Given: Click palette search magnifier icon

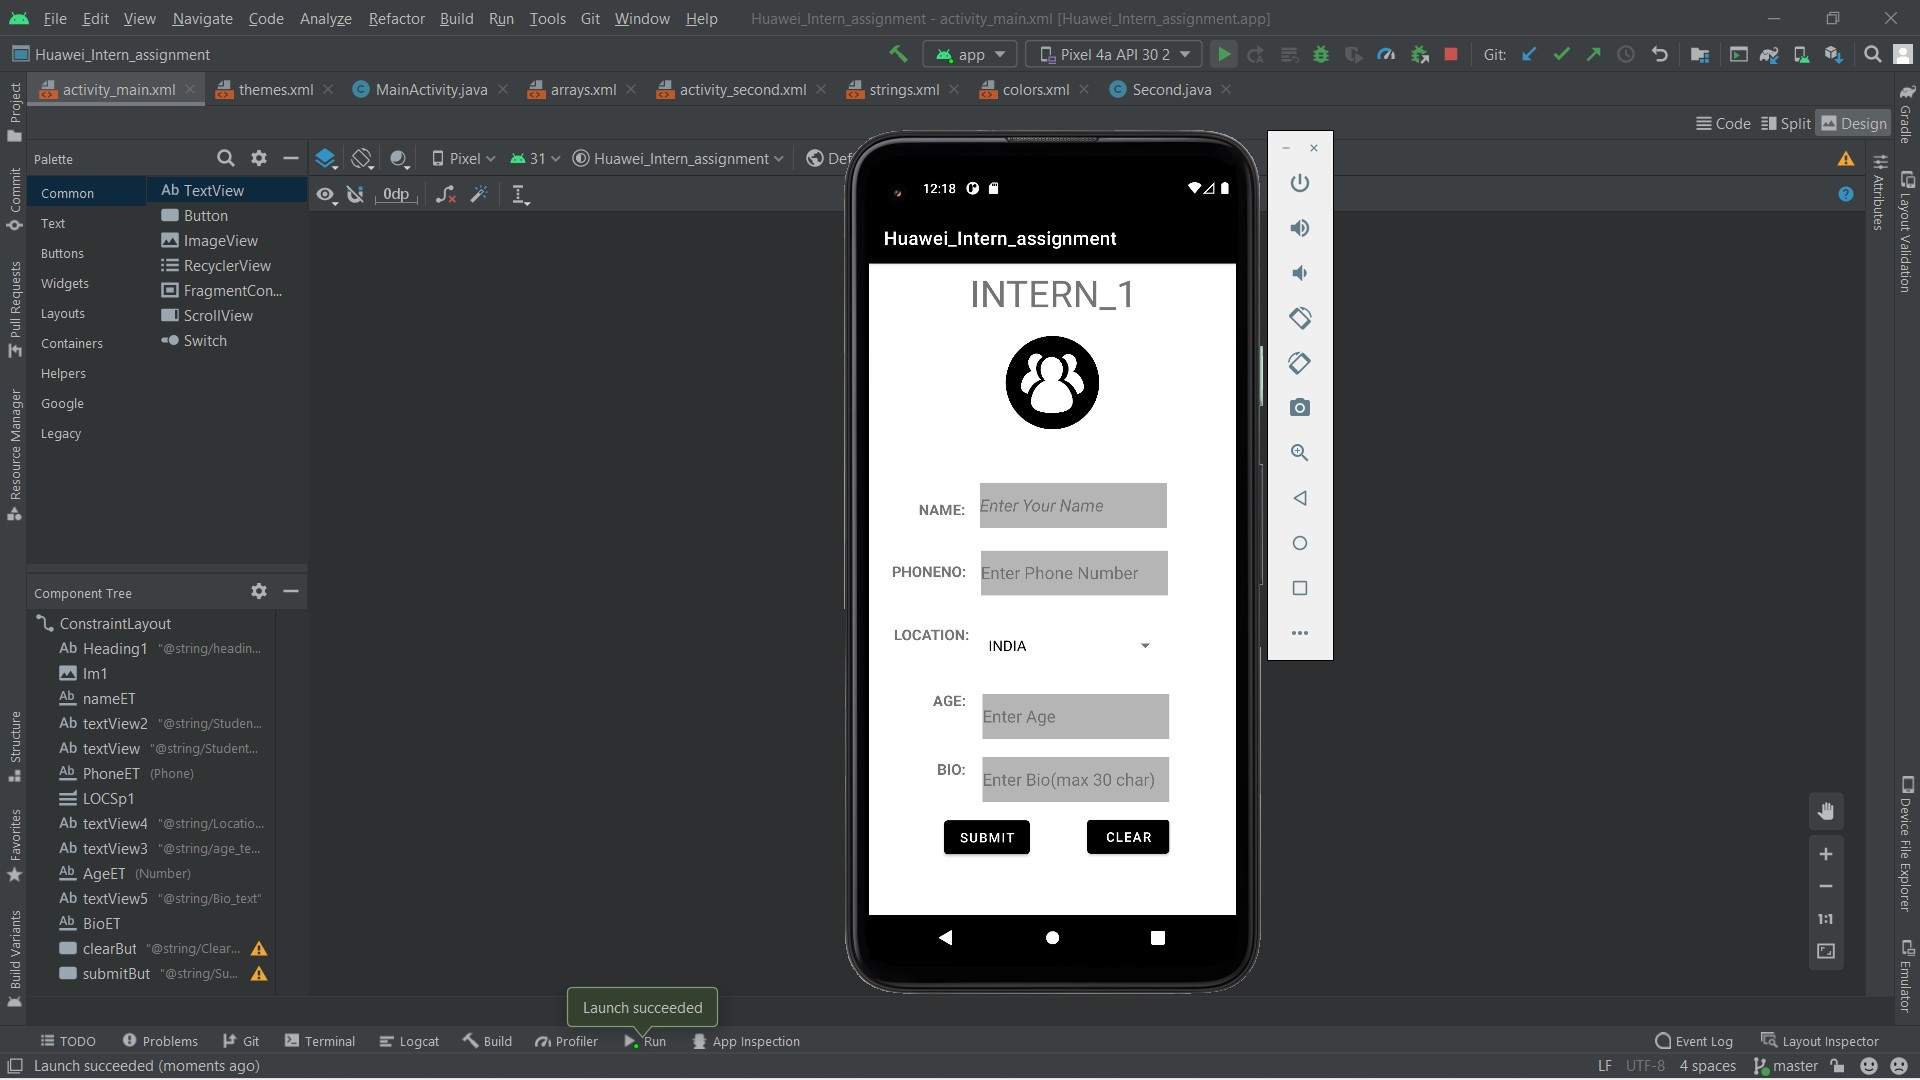Looking at the screenshot, I should 226,158.
